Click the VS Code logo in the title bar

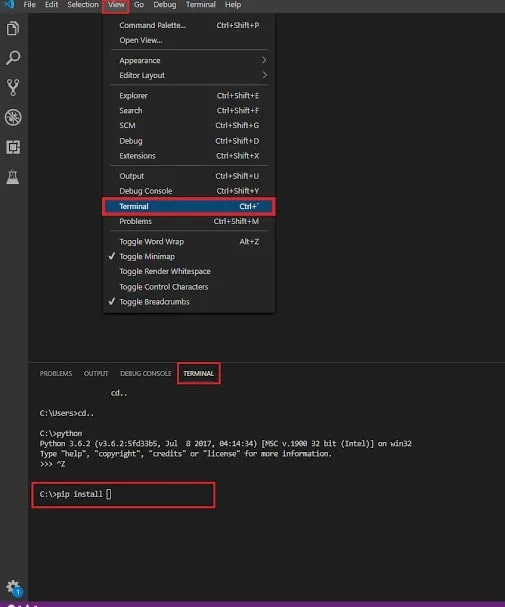coord(9,5)
